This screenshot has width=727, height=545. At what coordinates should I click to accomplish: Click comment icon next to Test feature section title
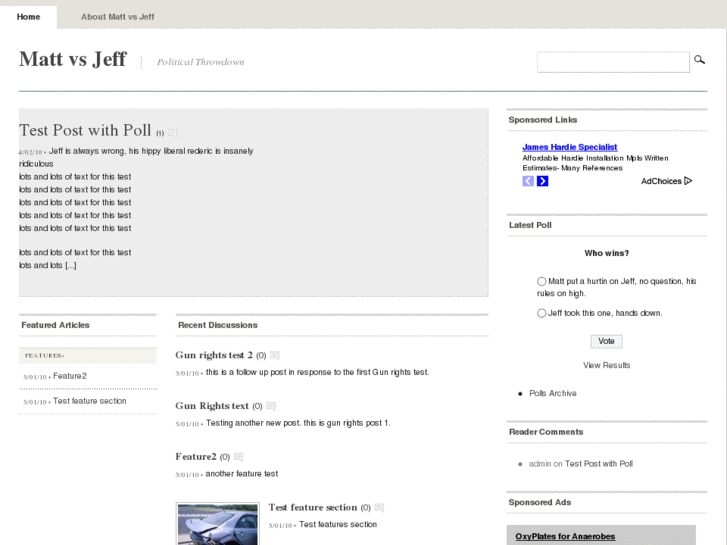click(x=379, y=508)
